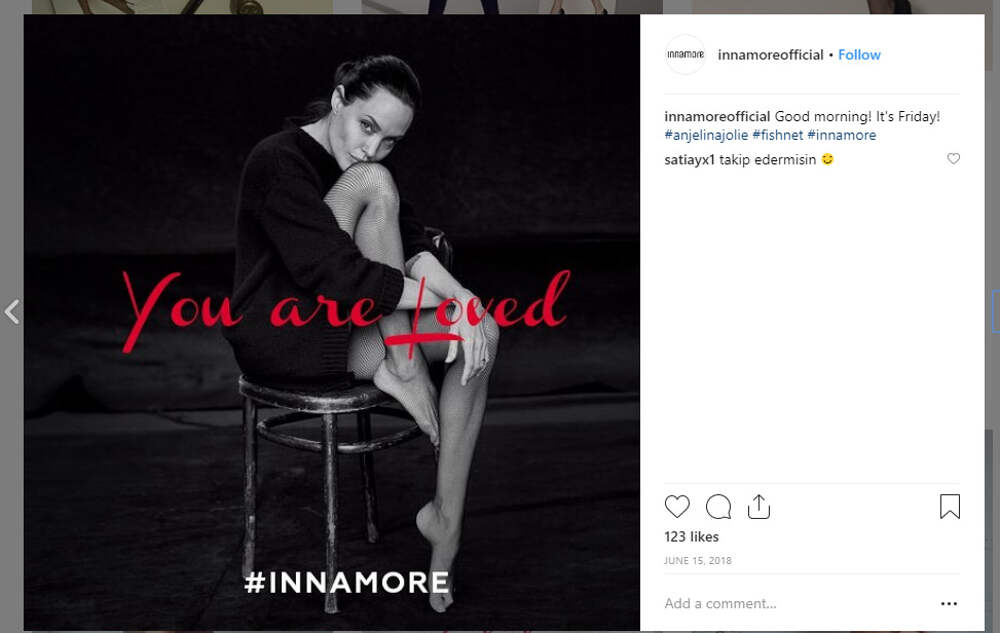Screen dimensions: 1000x633
Task: Open innamoreofficial profile from post header
Action: [x=770, y=55]
